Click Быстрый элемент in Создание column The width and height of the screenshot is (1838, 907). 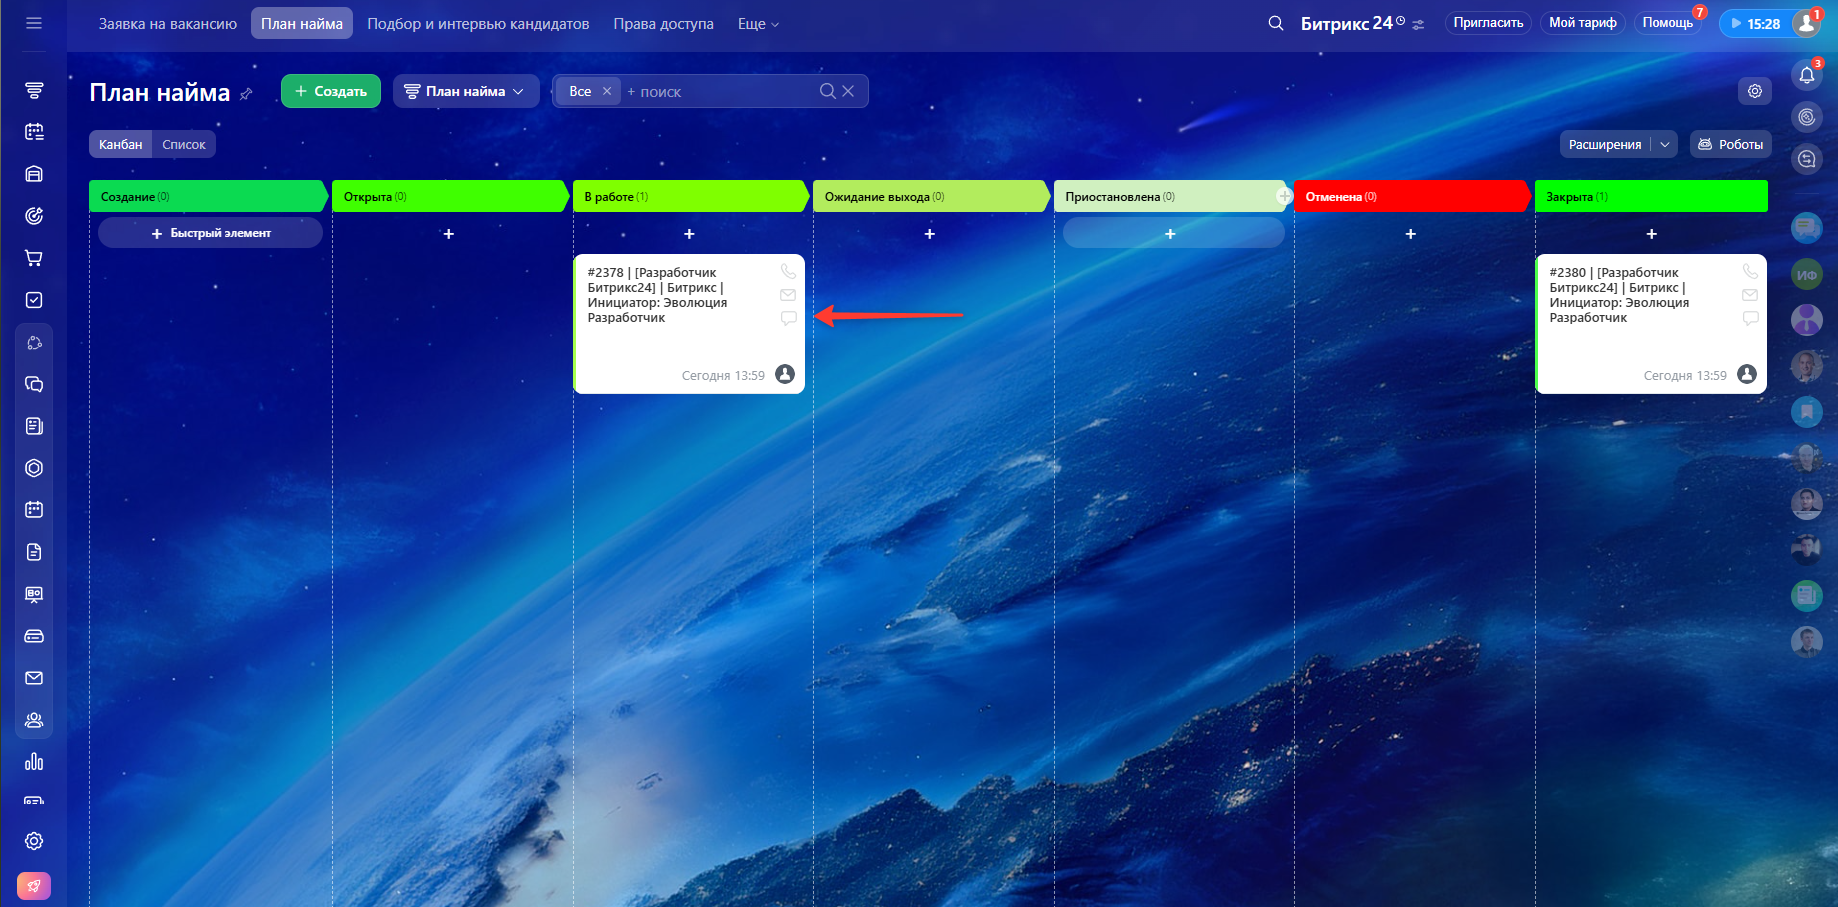pos(210,233)
